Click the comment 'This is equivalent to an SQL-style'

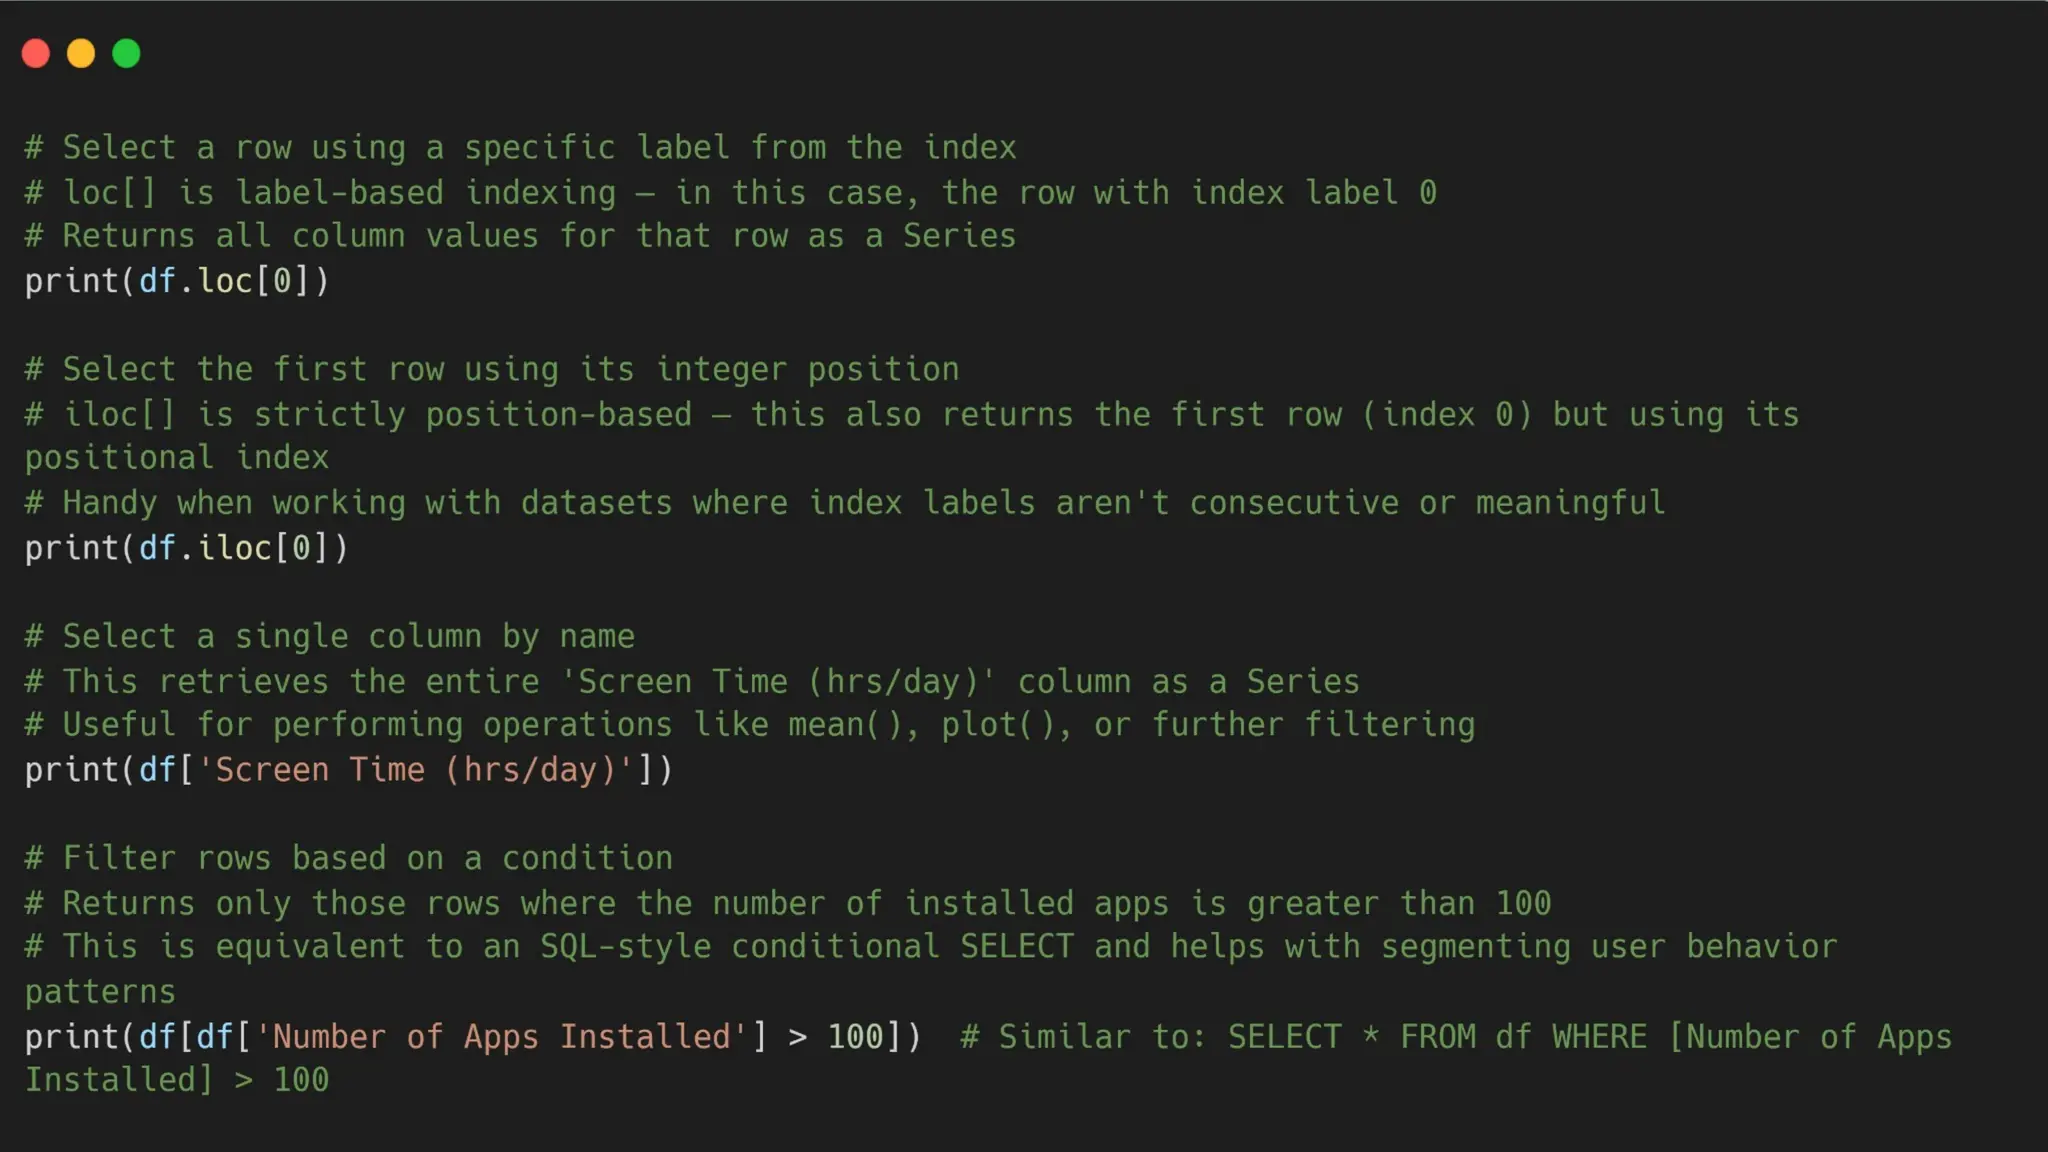931,969
